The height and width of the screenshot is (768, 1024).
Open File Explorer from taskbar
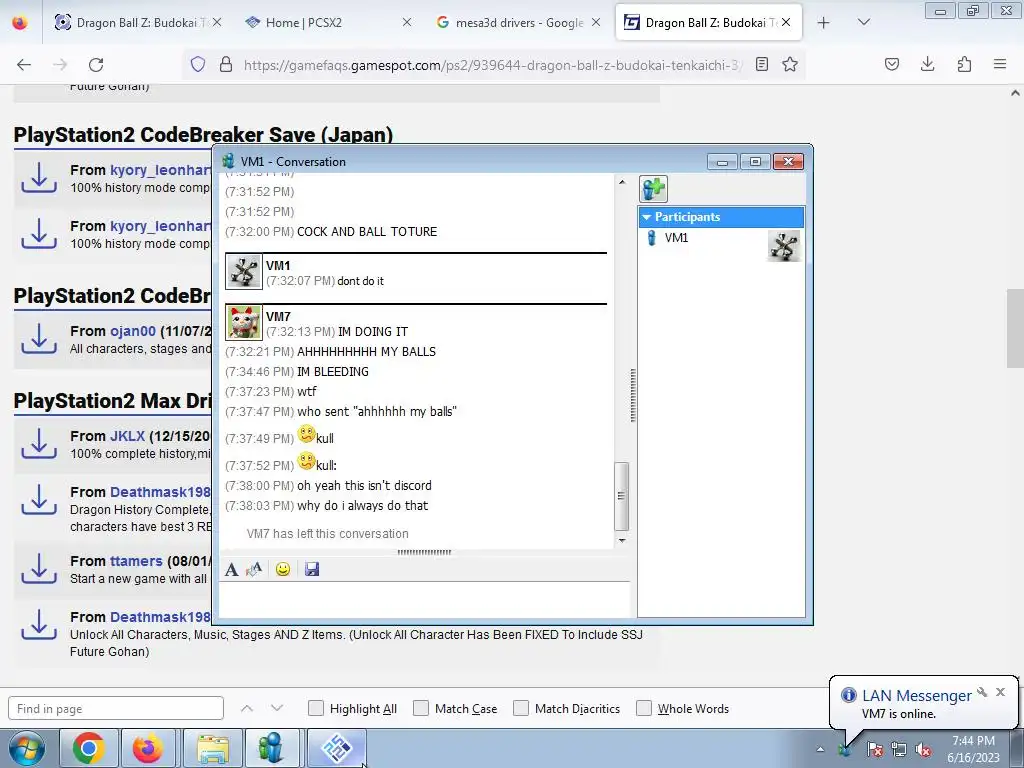[x=213, y=748]
